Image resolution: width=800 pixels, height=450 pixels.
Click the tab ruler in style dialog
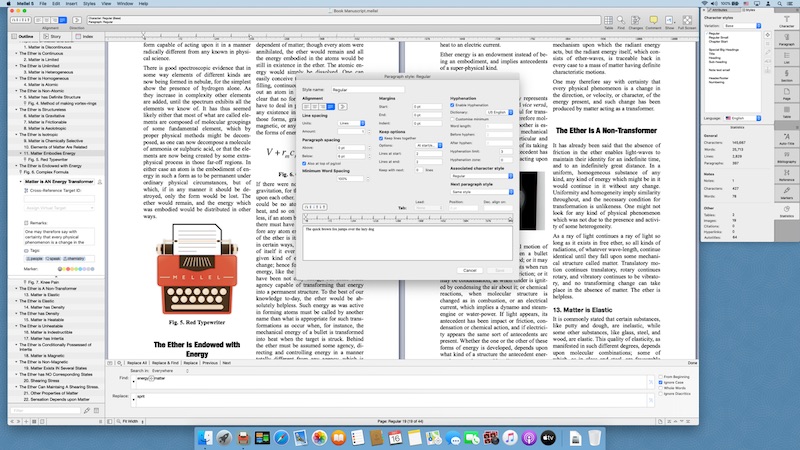tap(408, 219)
